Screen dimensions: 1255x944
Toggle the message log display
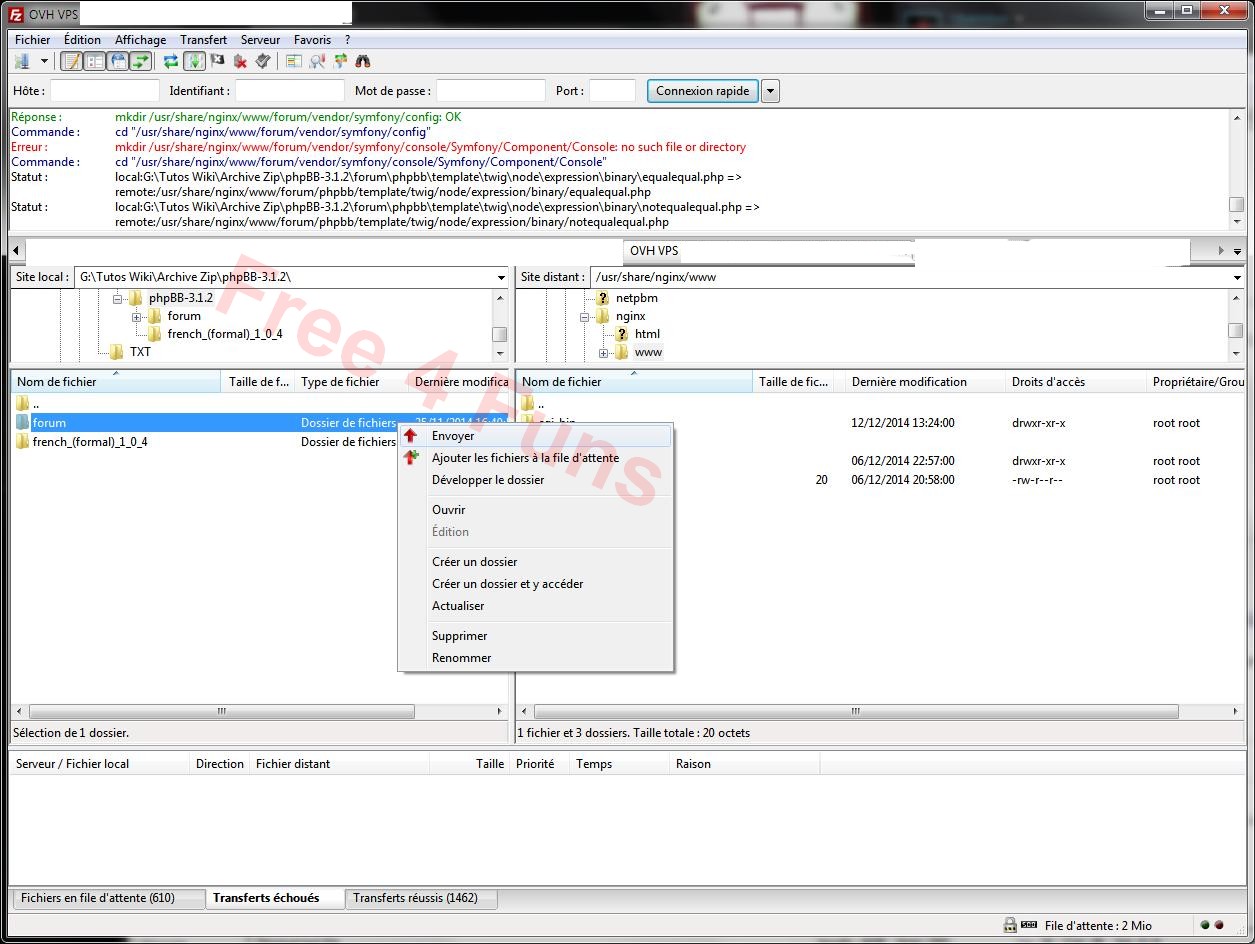[x=71, y=60]
